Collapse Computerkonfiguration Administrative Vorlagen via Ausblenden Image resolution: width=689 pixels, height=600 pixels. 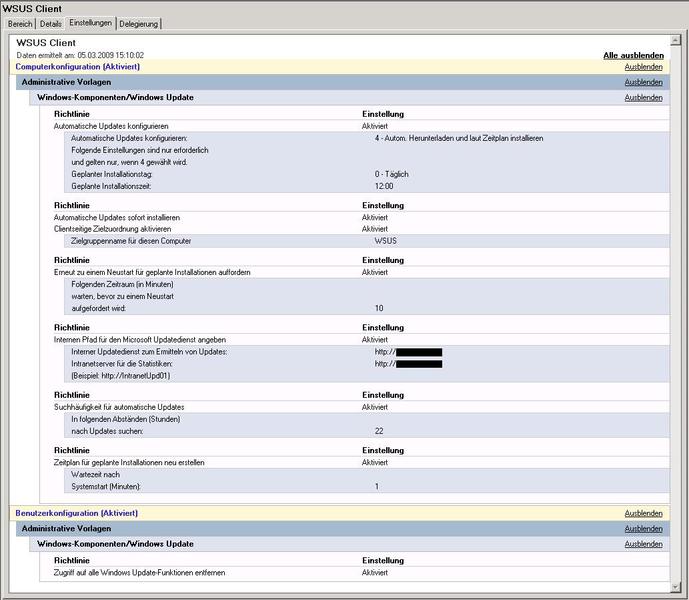[643, 82]
